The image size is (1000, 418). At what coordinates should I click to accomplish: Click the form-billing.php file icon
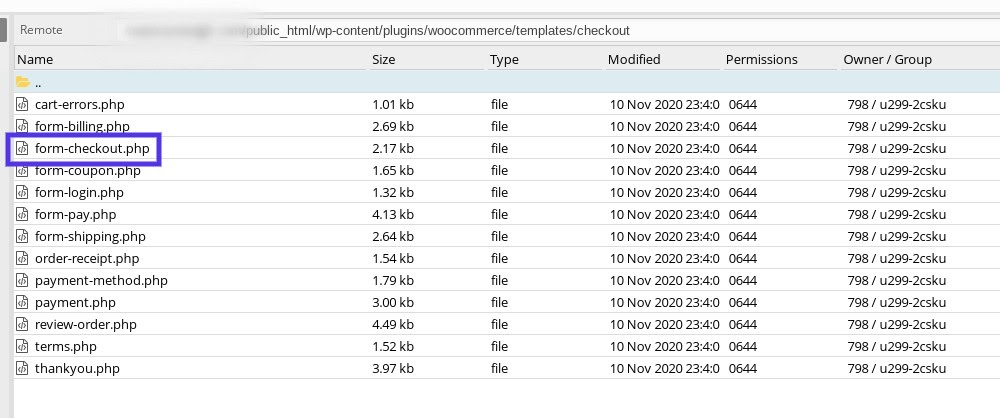[x=23, y=126]
